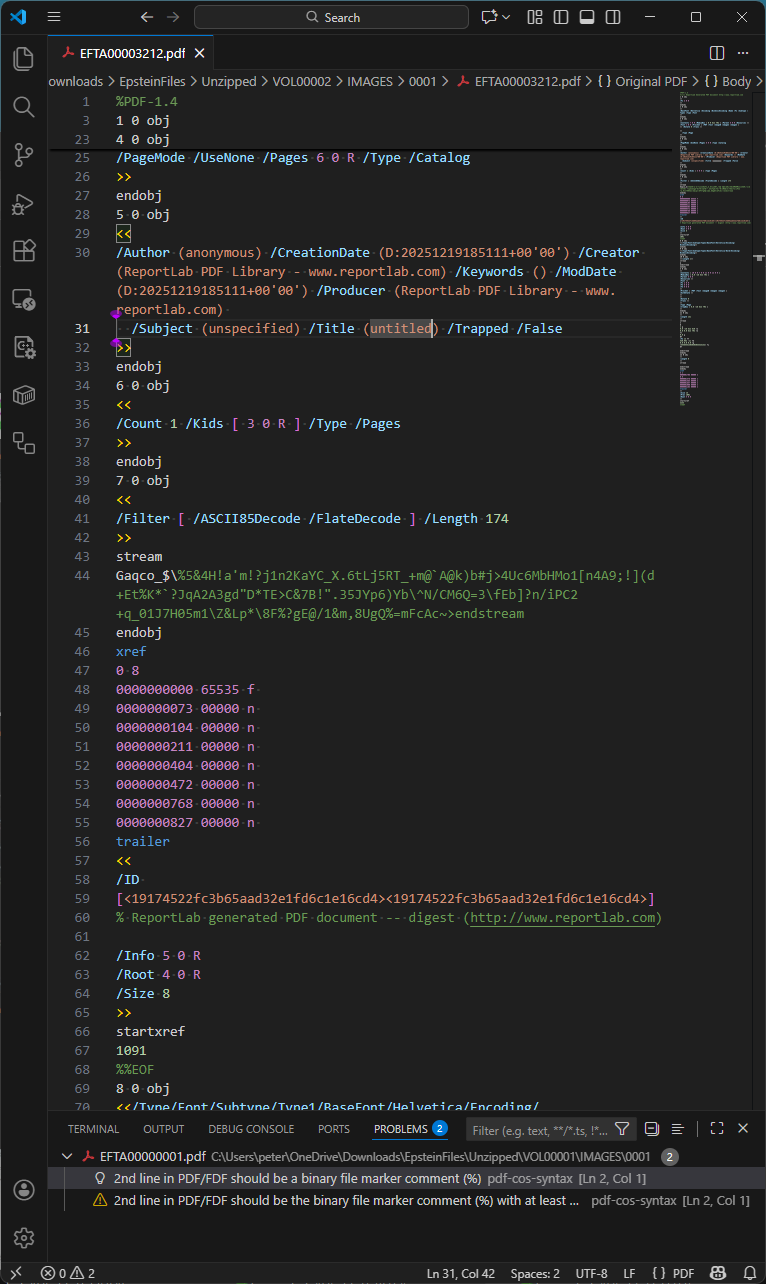Viewport: 766px width, 1284px height.
Task: Maximize the Problems panel size
Action: (x=716, y=1128)
